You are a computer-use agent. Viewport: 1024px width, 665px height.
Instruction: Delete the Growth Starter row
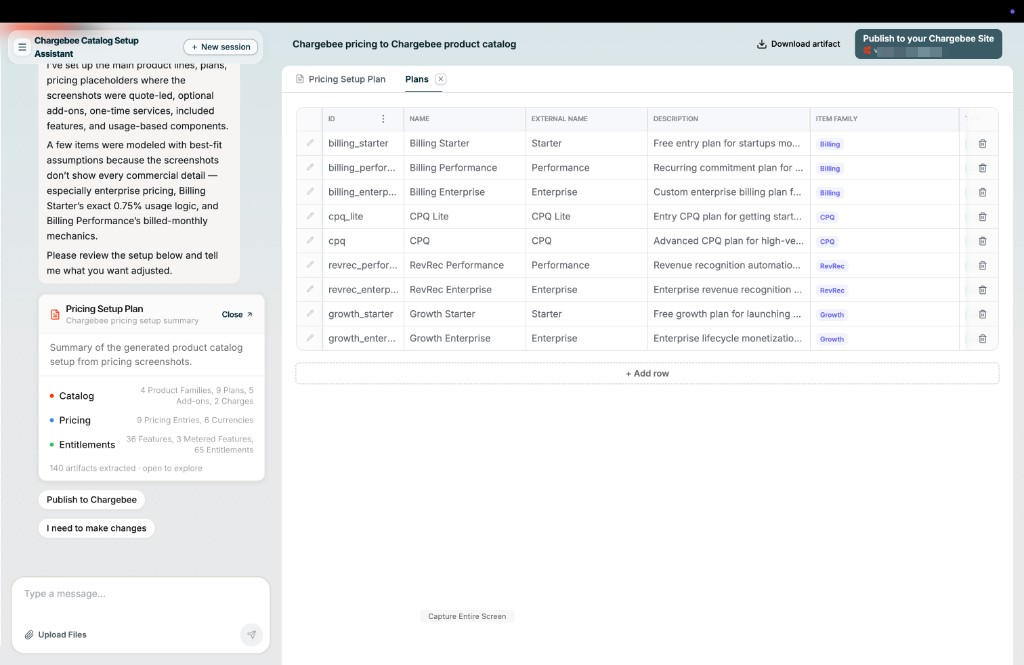[982, 314]
